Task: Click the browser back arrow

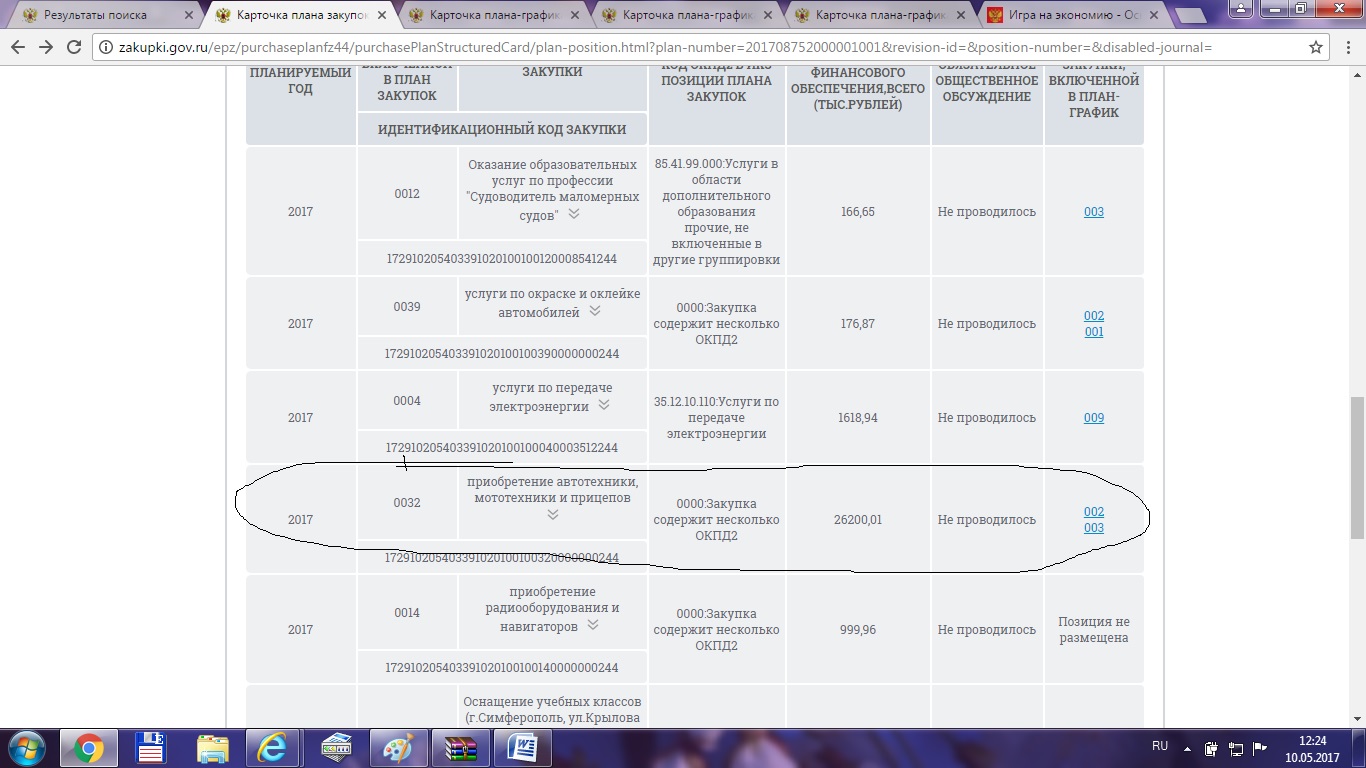Action: (x=18, y=47)
